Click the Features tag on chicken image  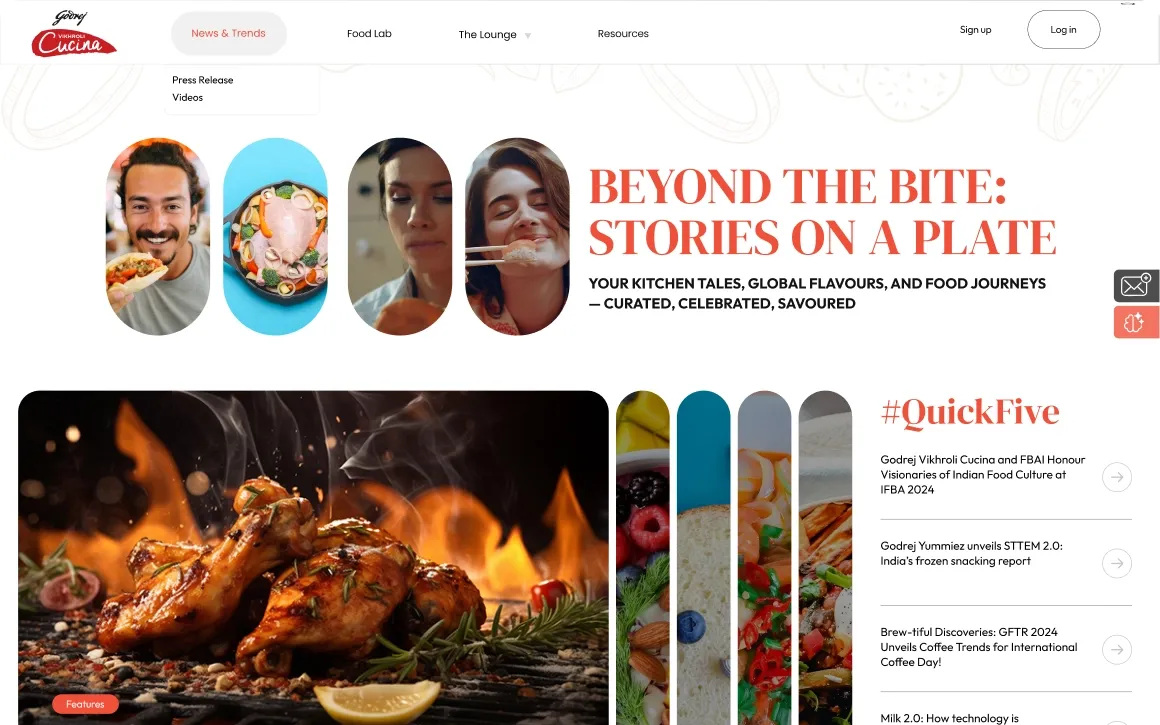click(x=85, y=704)
